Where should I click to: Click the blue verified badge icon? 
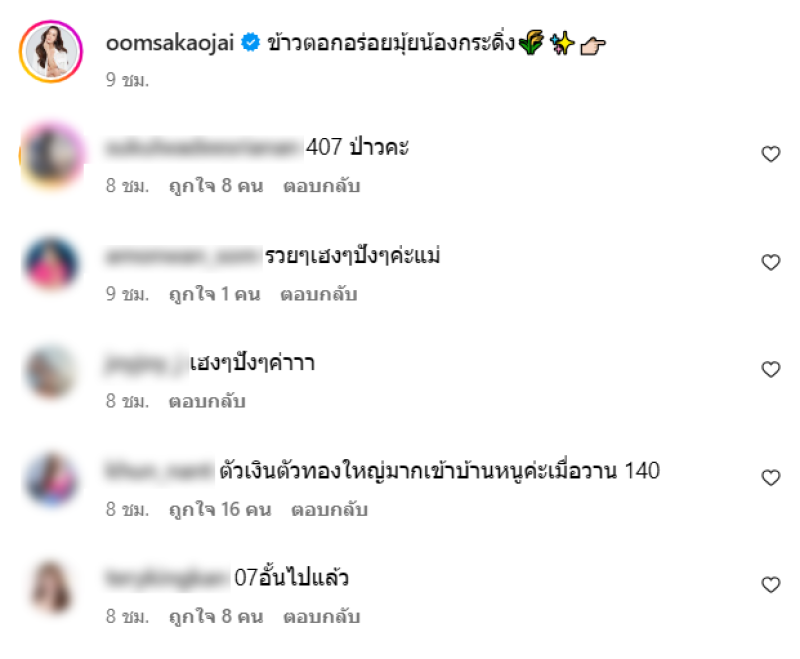coord(250,42)
